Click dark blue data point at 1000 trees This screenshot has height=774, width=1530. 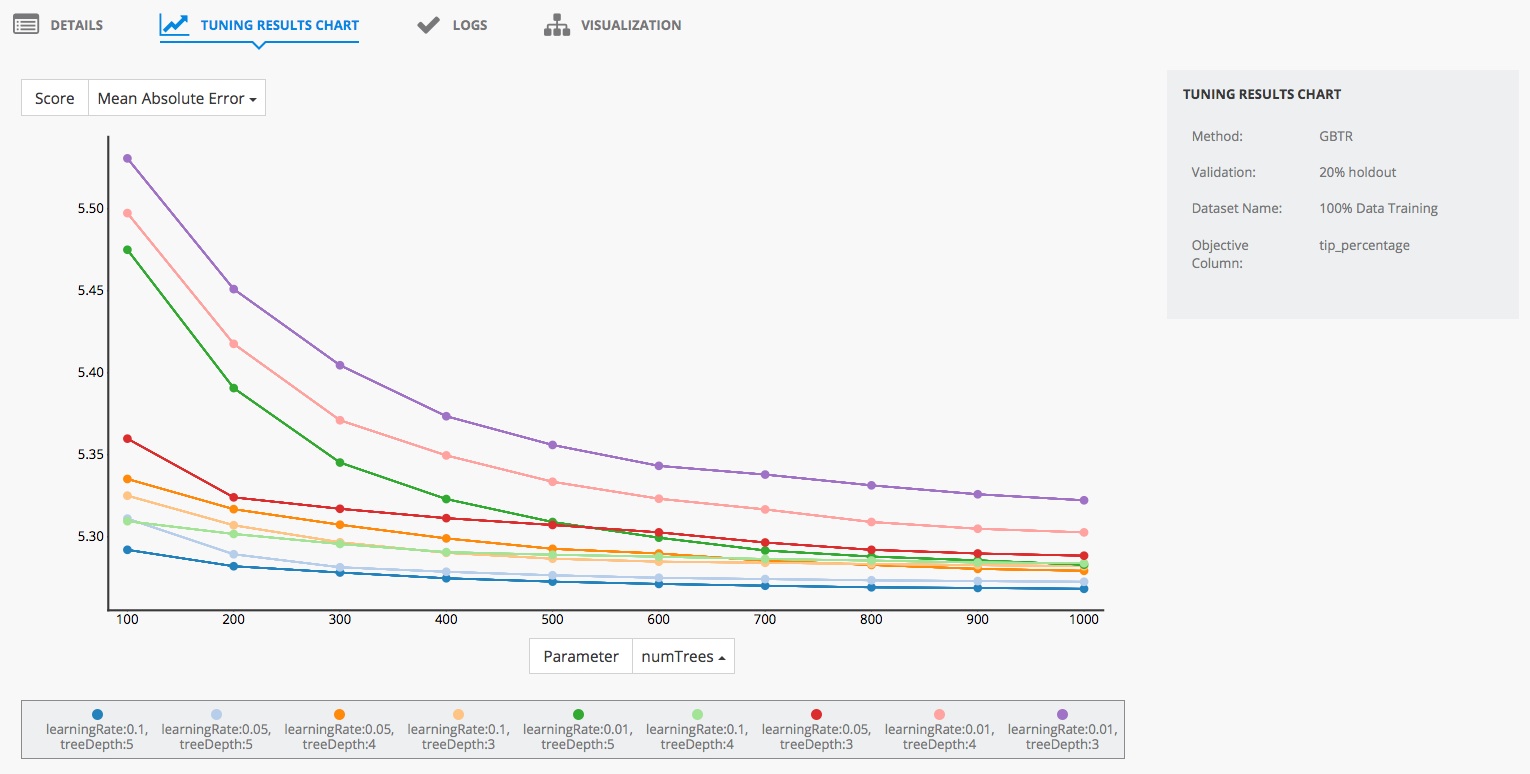point(1083,589)
